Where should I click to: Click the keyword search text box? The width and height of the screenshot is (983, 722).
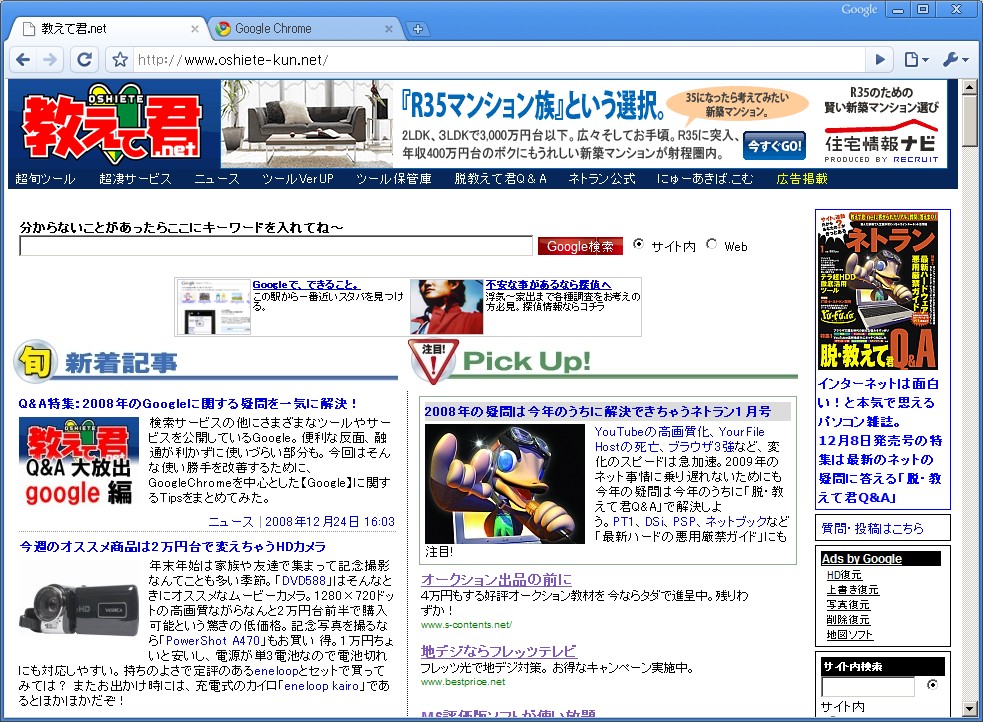click(276, 246)
